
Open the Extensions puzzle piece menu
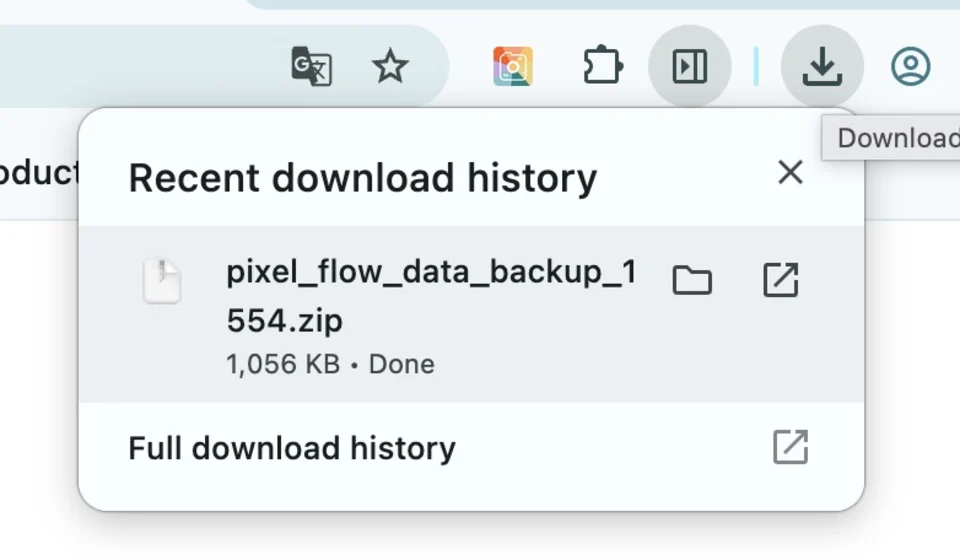[x=603, y=65]
